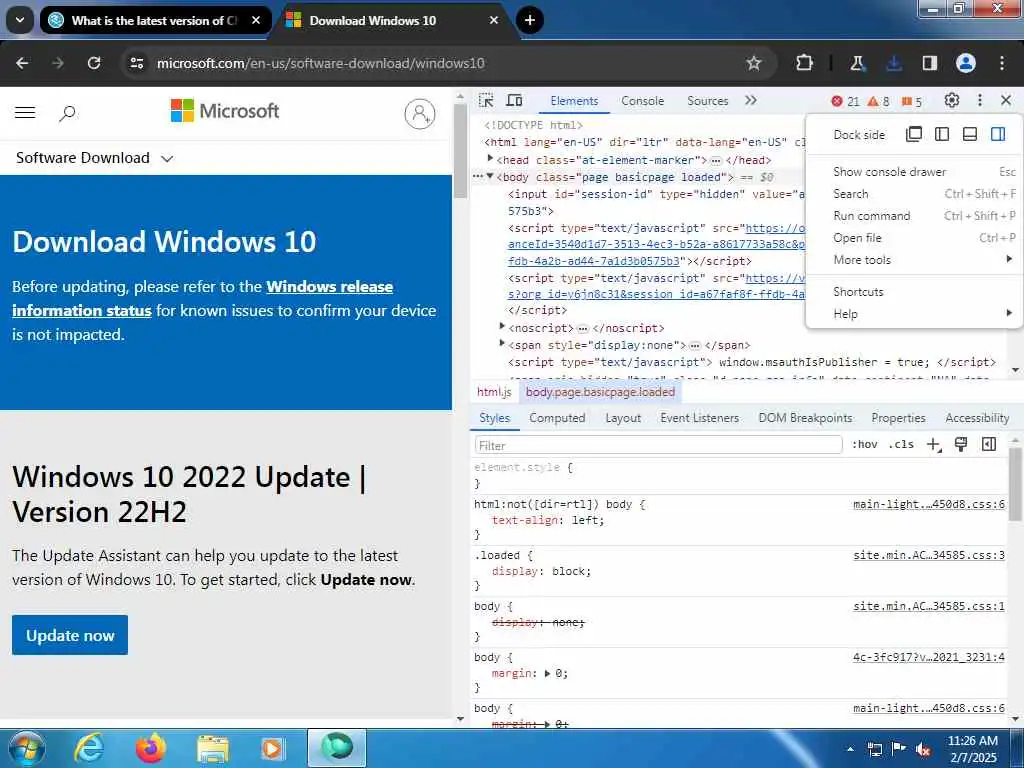Open the Computed styles tab

click(x=557, y=418)
